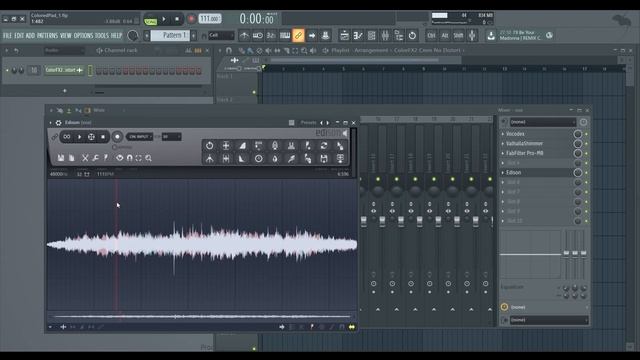The image size is (640, 360).
Task: Open the PATTERNS menu
Action: (x=47, y=36)
